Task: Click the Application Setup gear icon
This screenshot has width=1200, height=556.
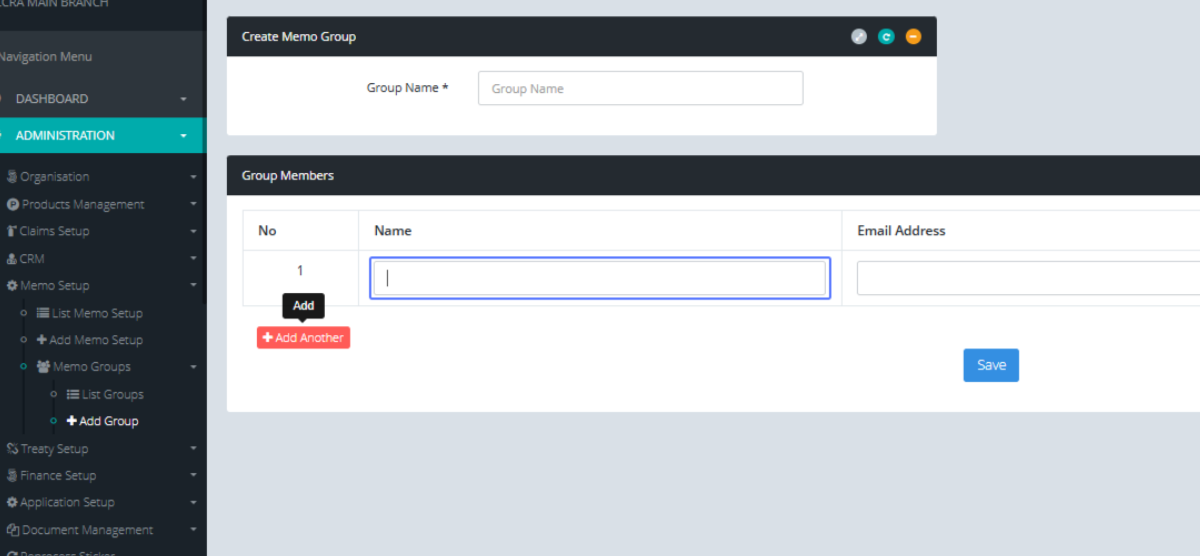Action: point(12,503)
